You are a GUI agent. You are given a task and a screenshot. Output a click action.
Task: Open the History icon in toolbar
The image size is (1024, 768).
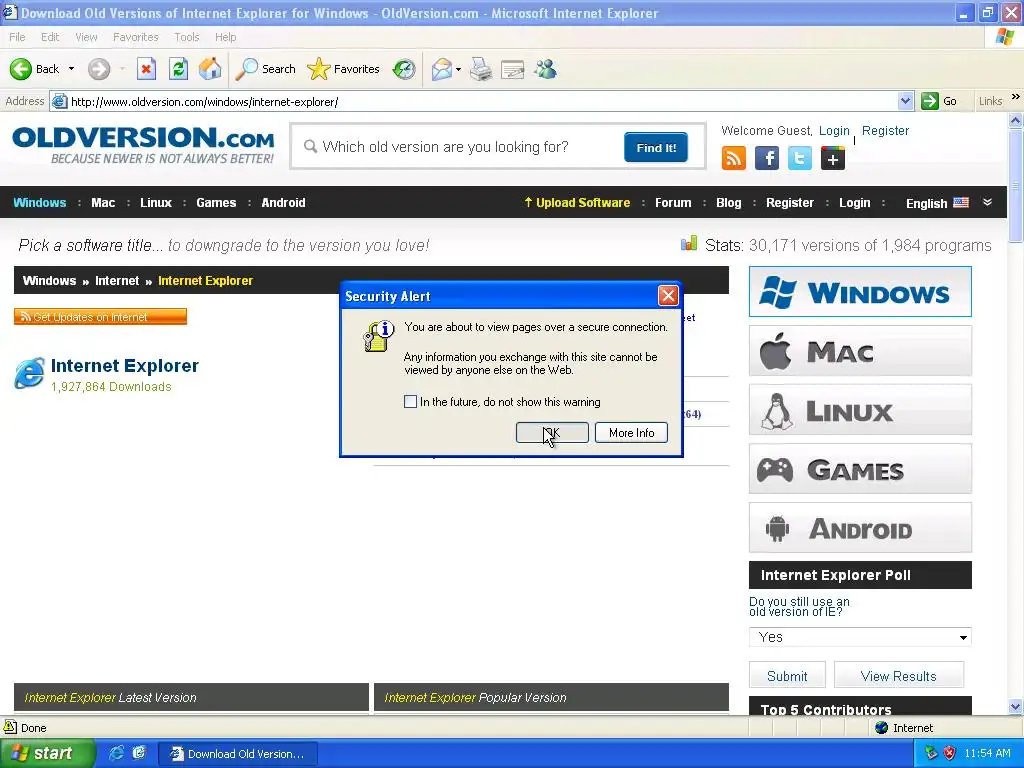tap(404, 69)
